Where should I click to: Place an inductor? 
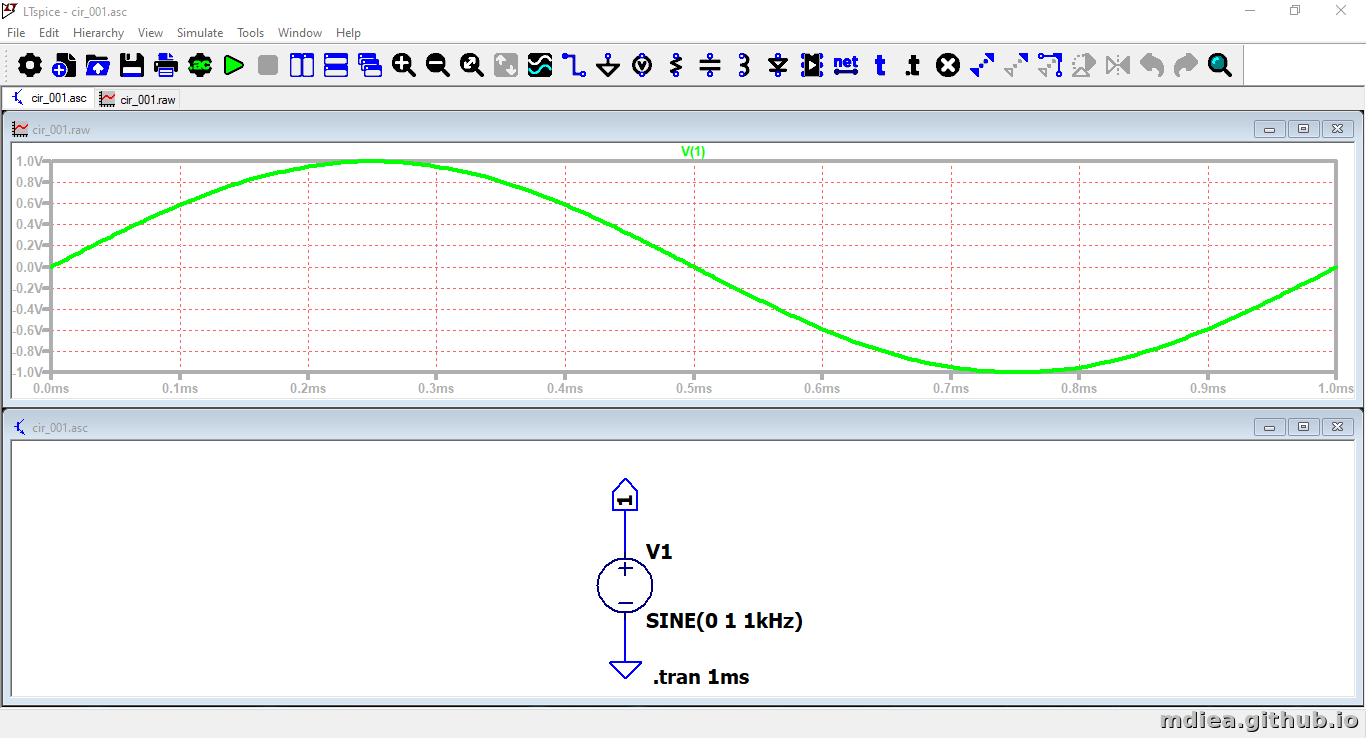tap(744, 66)
